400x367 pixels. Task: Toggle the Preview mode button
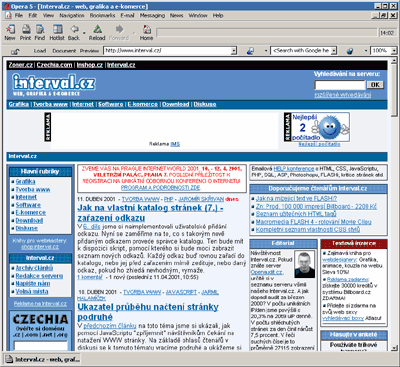coord(89,51)
